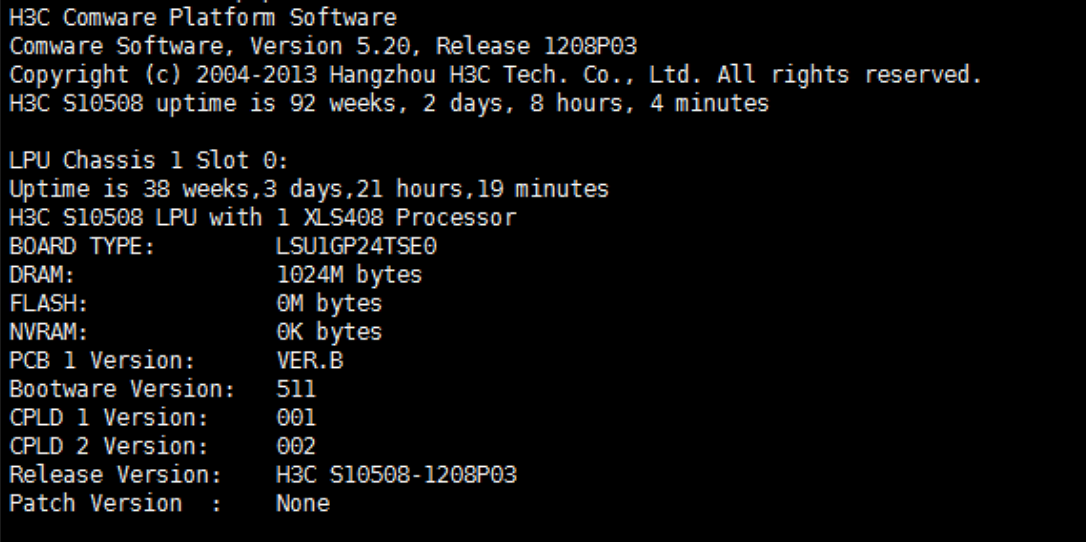Click the 'CPLD 1 Version:' label

(109, 417)
